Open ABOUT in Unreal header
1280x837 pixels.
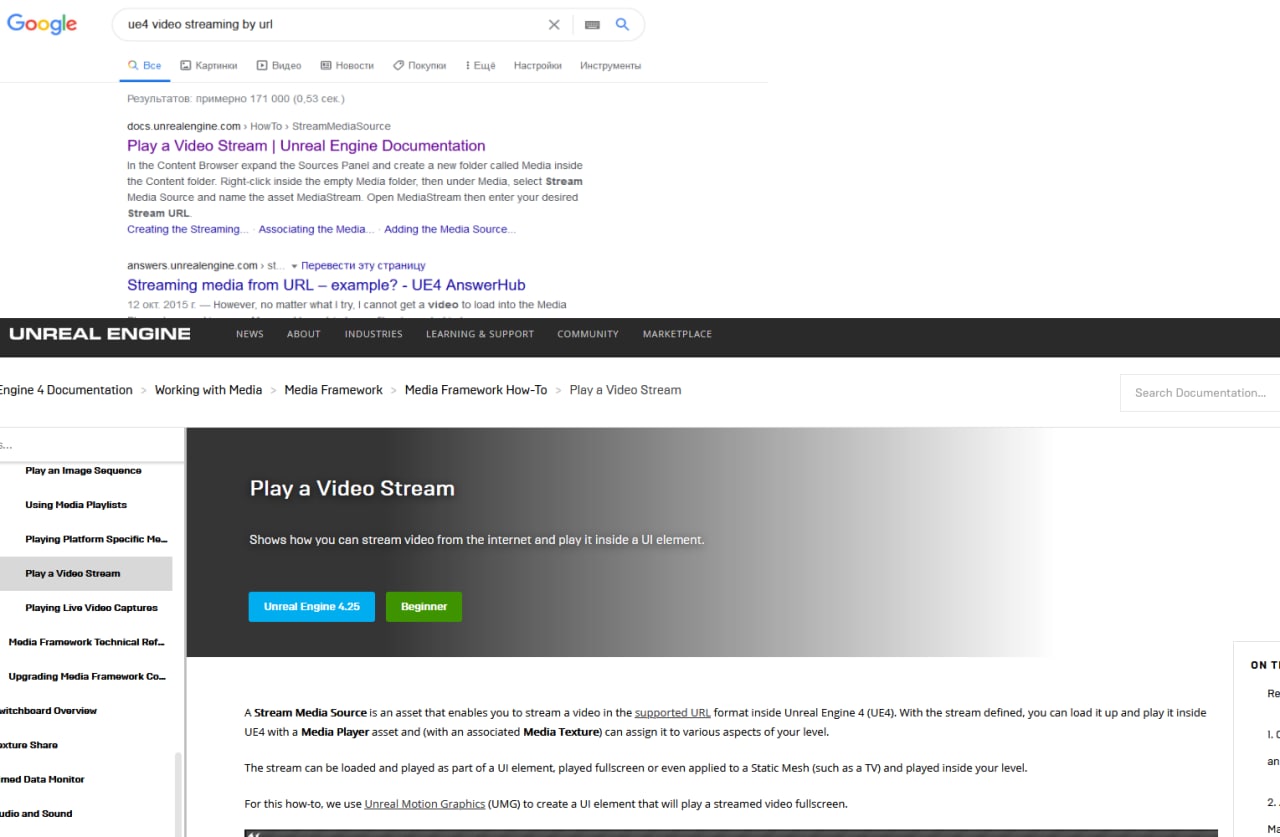304,334
